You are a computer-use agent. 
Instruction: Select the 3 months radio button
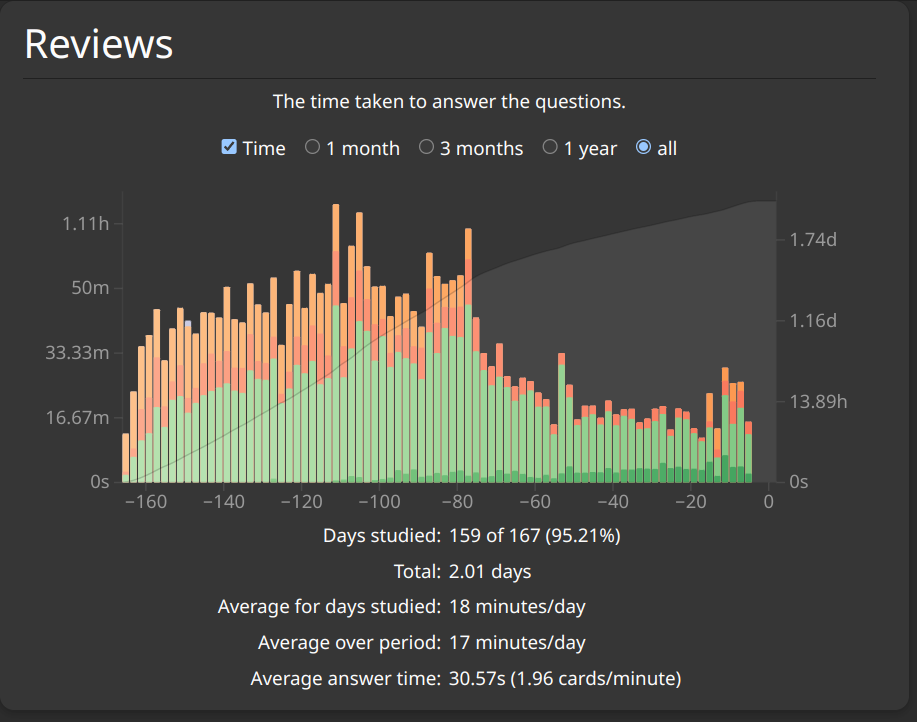pyautogui.click(x=426, y=147)
